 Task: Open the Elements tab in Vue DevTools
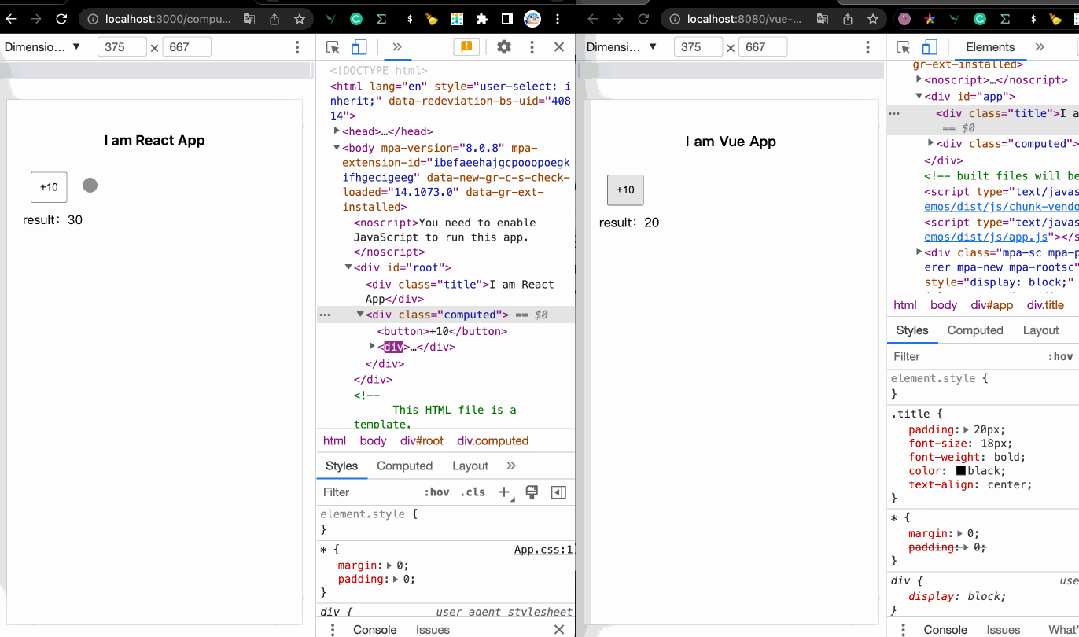point(990,47)
